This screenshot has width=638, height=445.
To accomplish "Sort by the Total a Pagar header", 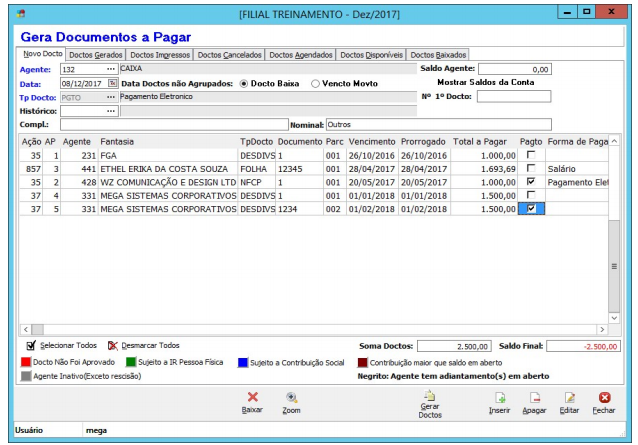I will click(480, 142).
